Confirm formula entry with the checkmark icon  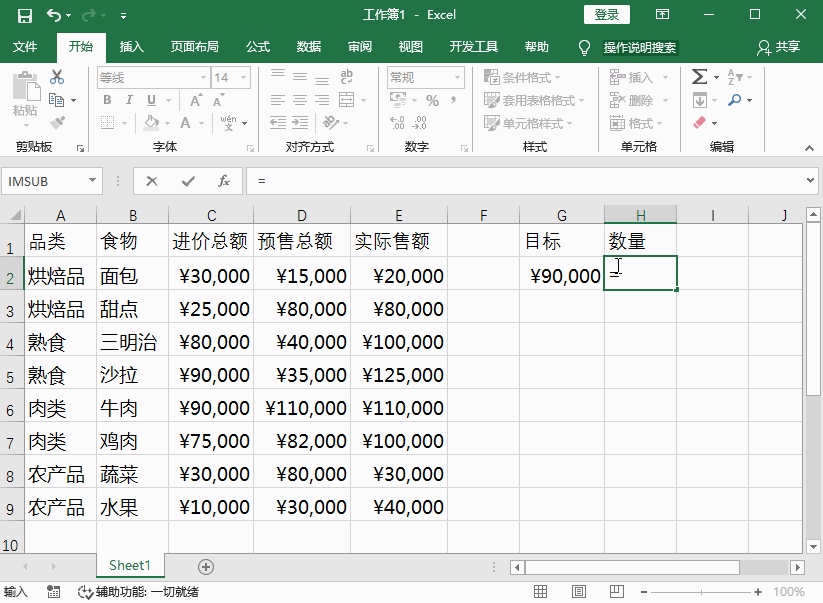point(188,181)
